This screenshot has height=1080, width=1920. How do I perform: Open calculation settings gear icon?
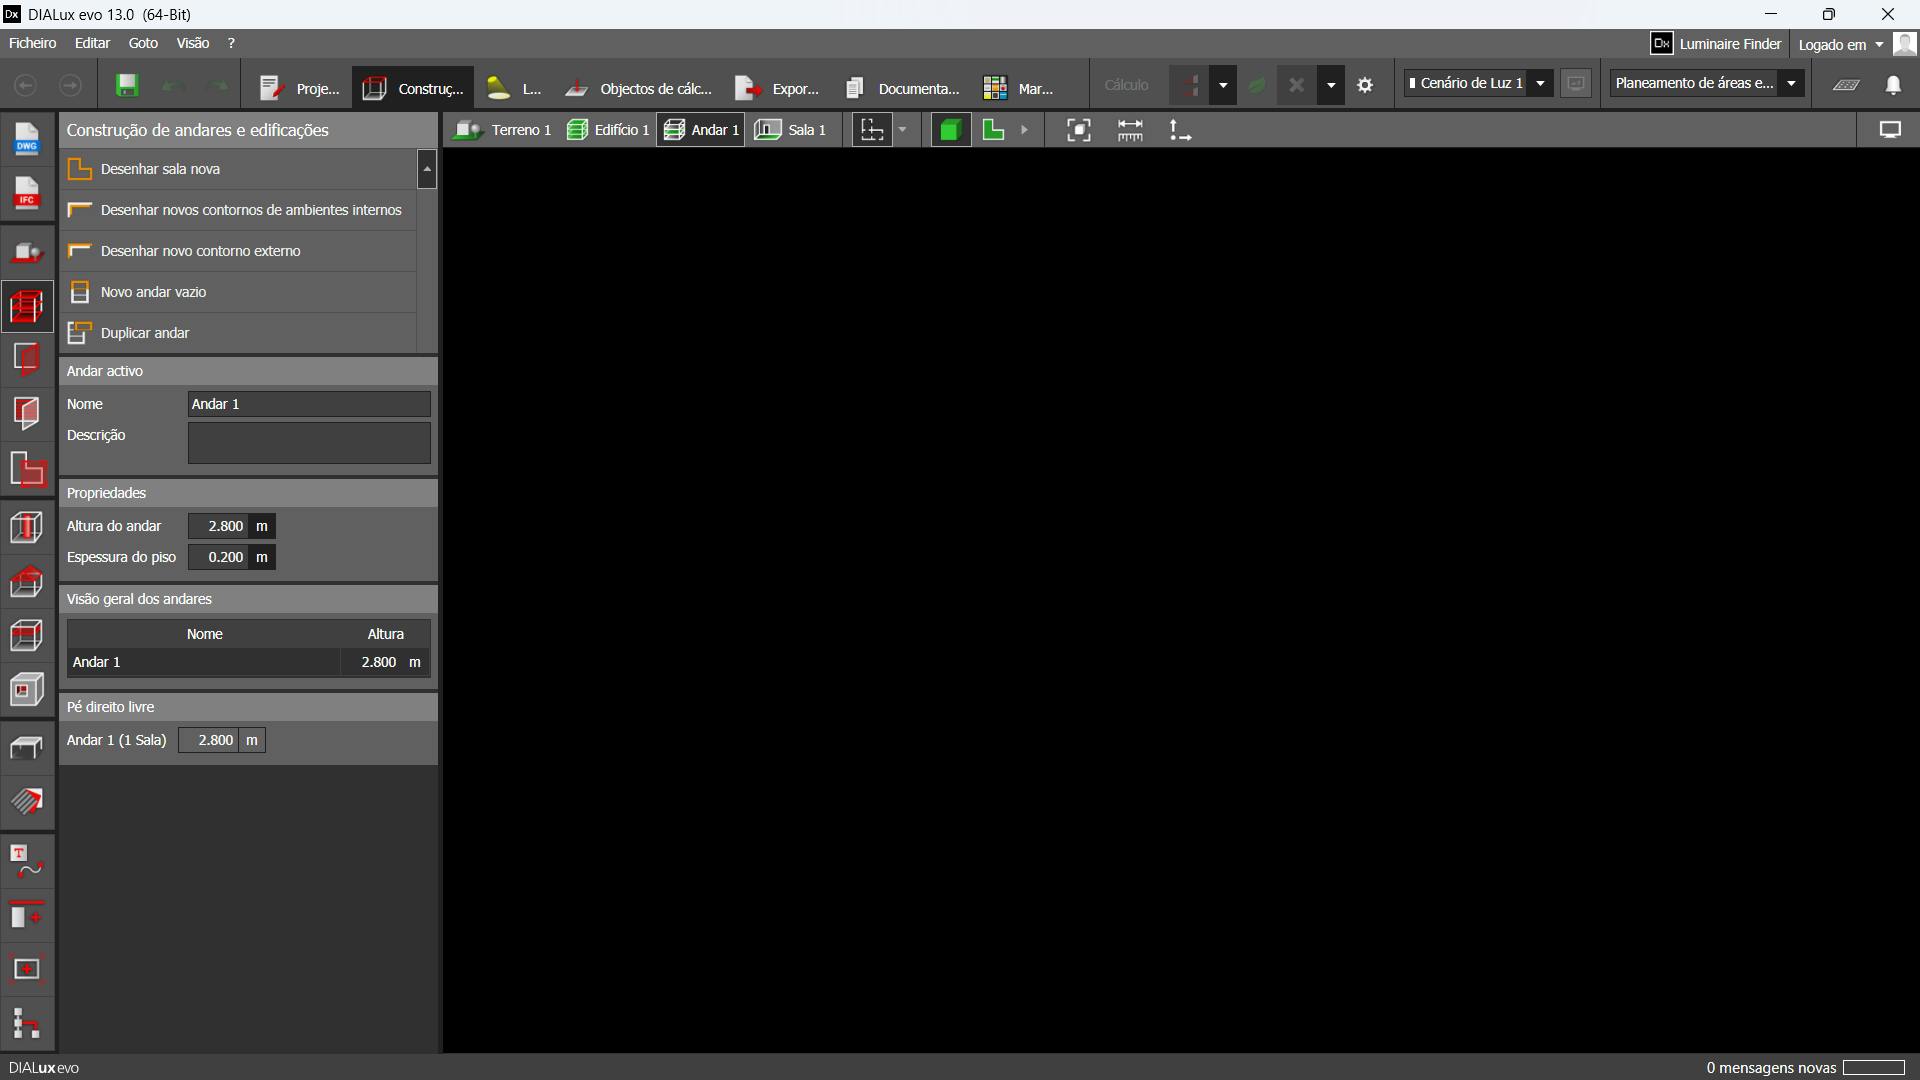click(x=1365, y=86)
